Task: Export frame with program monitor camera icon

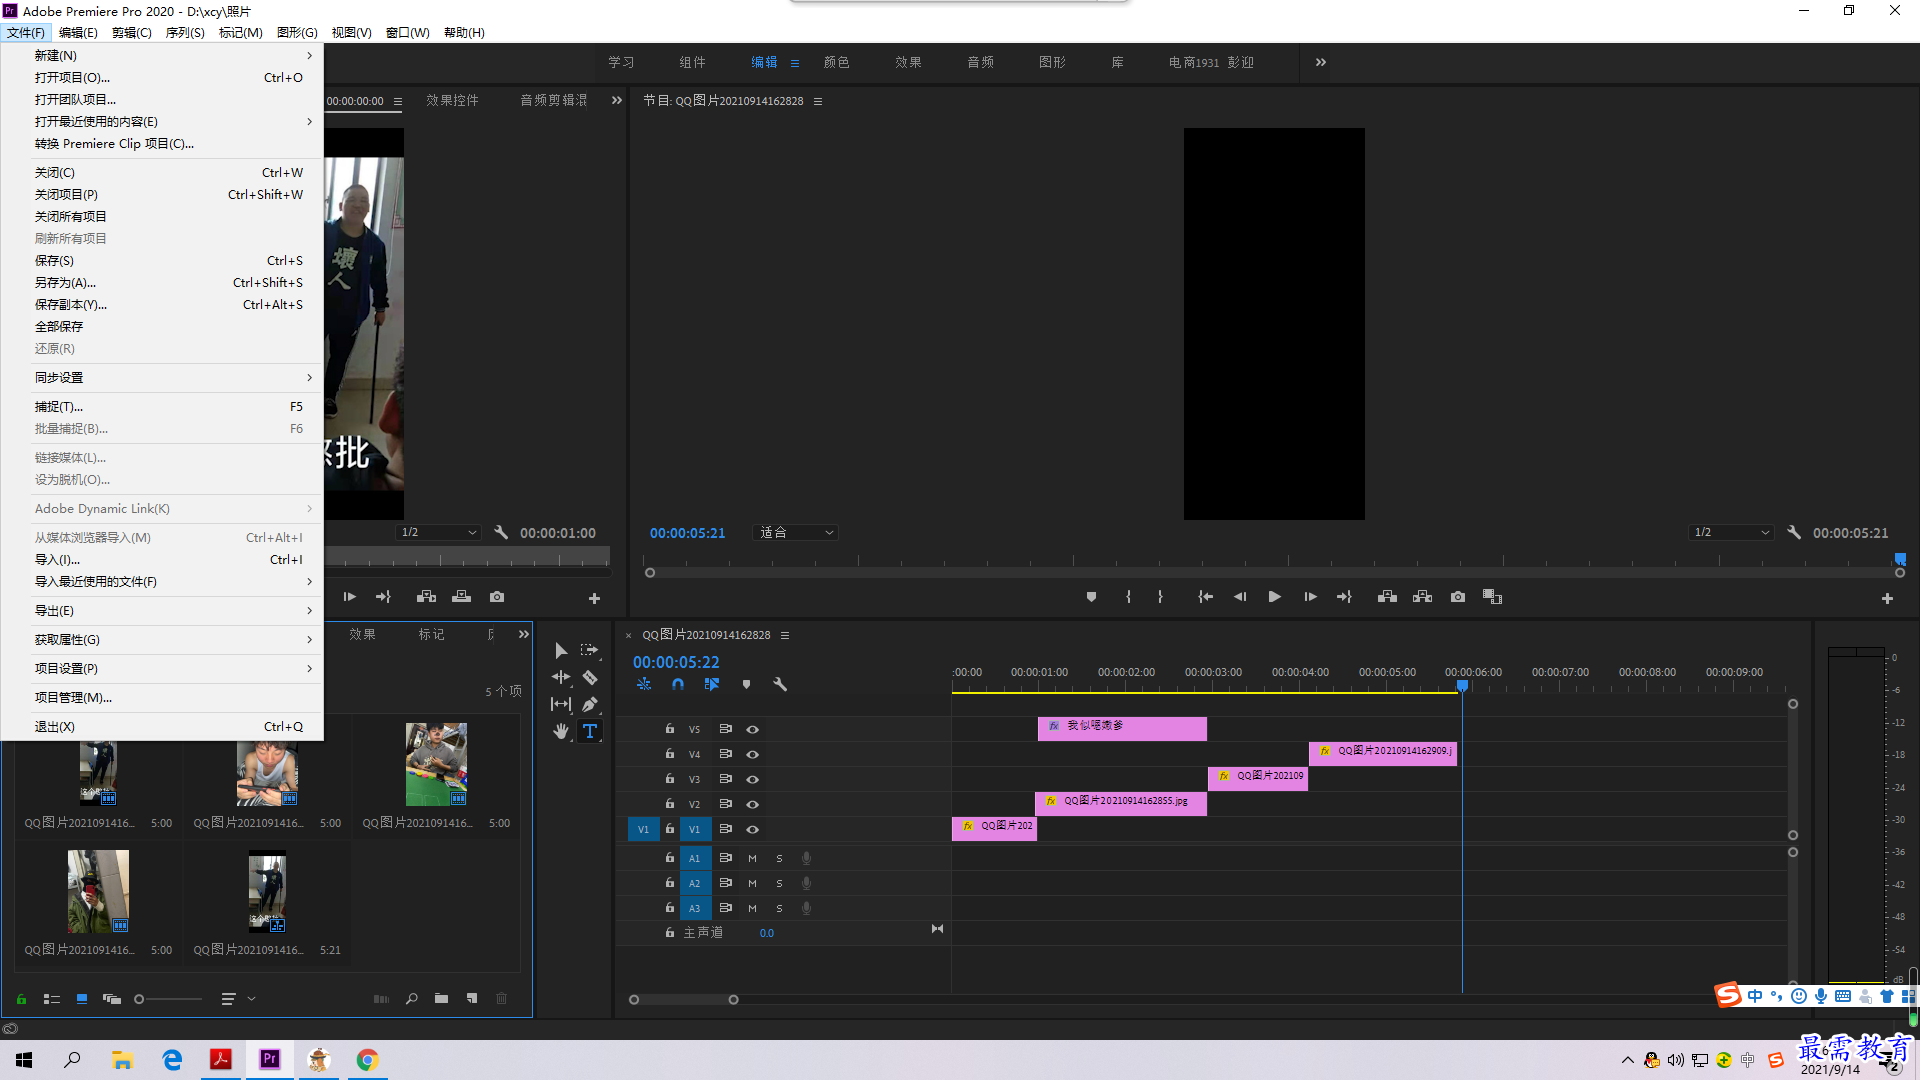Action: [1458, 597]
